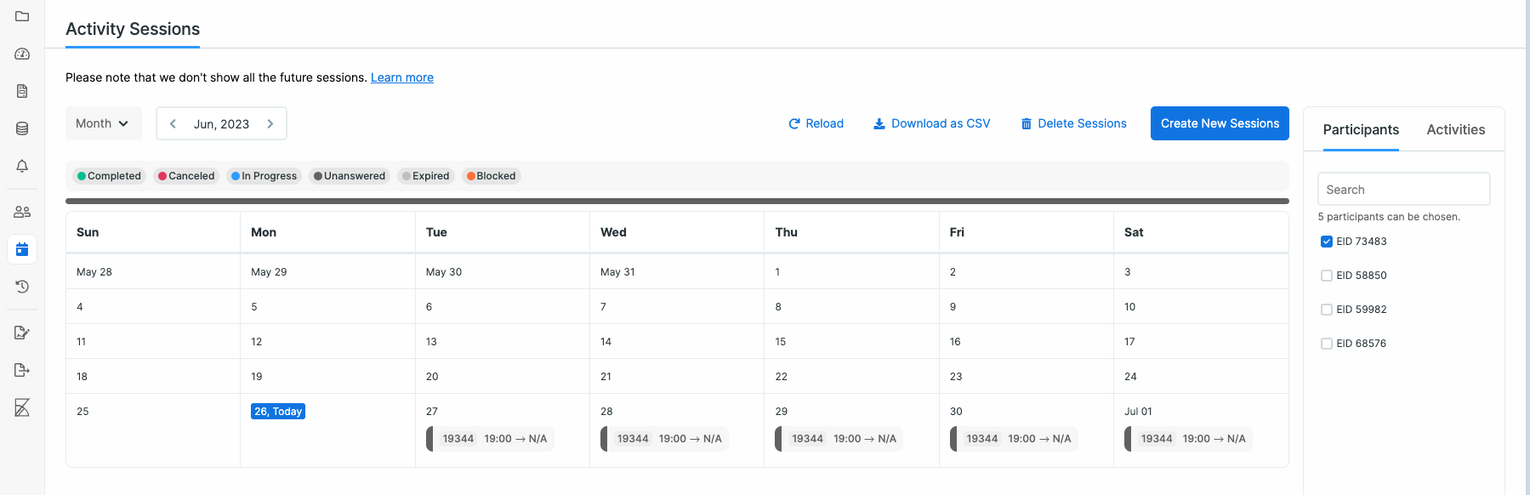Click the history clock icon in sidebar
The width and height of the screenshot is (1530, 495).
(22, 287)
